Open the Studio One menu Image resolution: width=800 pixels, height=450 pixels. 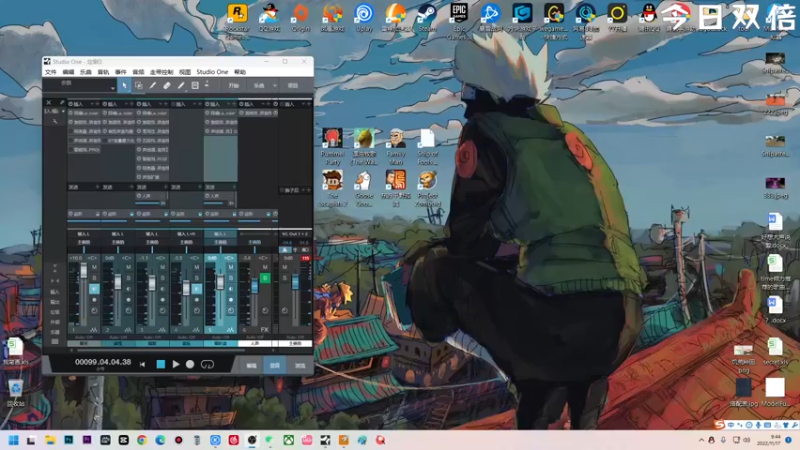(212, 72)
